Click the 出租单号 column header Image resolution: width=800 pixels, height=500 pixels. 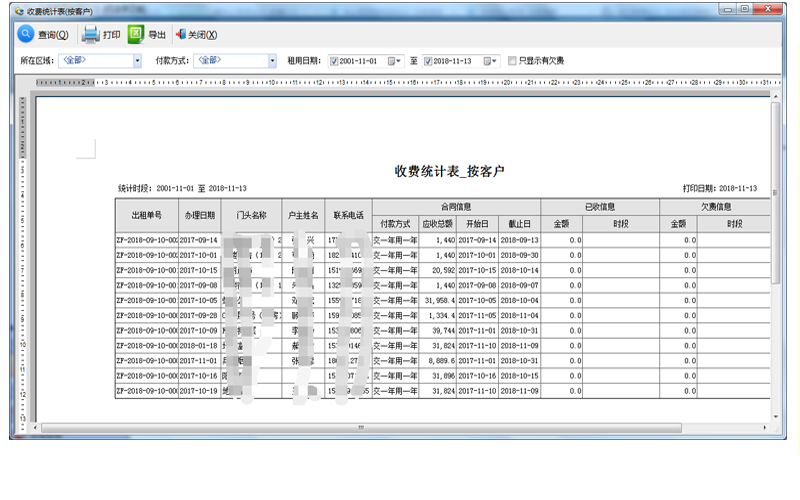coord(146,215)
